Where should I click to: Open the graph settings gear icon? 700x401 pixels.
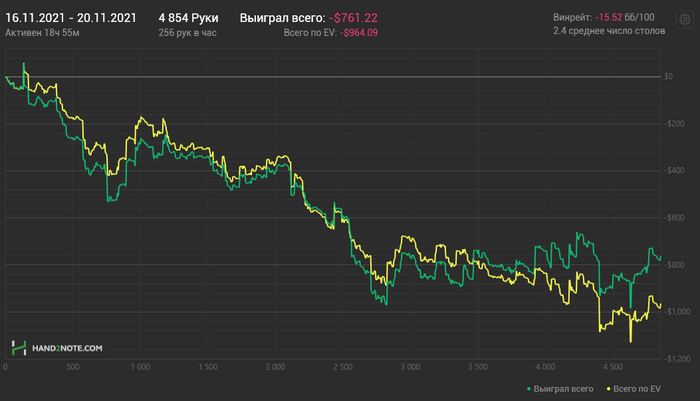(x=685, y=20)
